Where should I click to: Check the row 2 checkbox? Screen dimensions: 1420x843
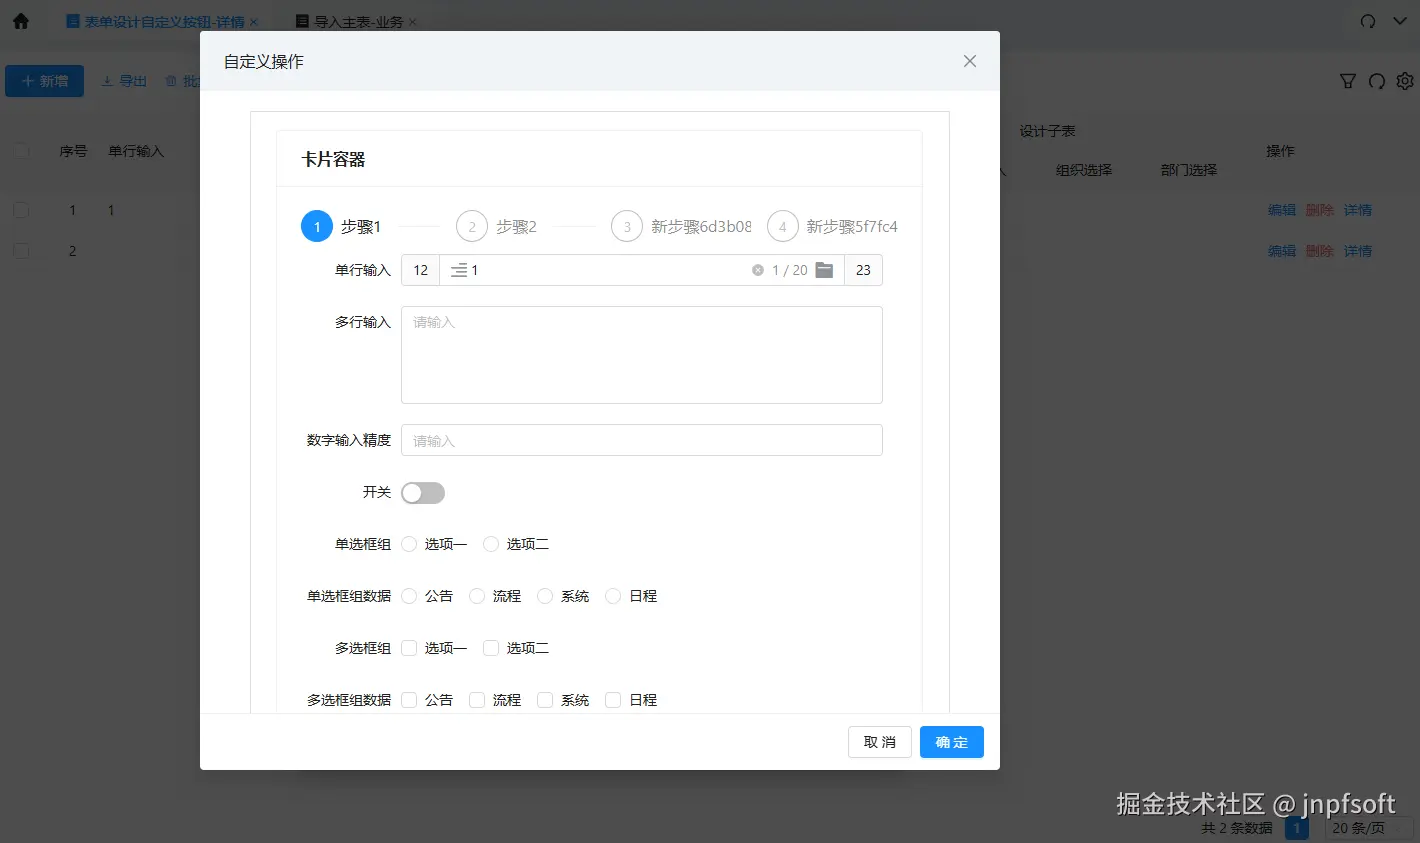point(21,251)
